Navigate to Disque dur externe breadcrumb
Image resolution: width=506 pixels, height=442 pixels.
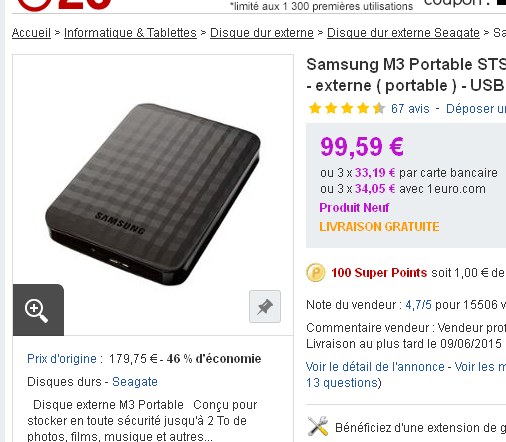coord(262,33)
